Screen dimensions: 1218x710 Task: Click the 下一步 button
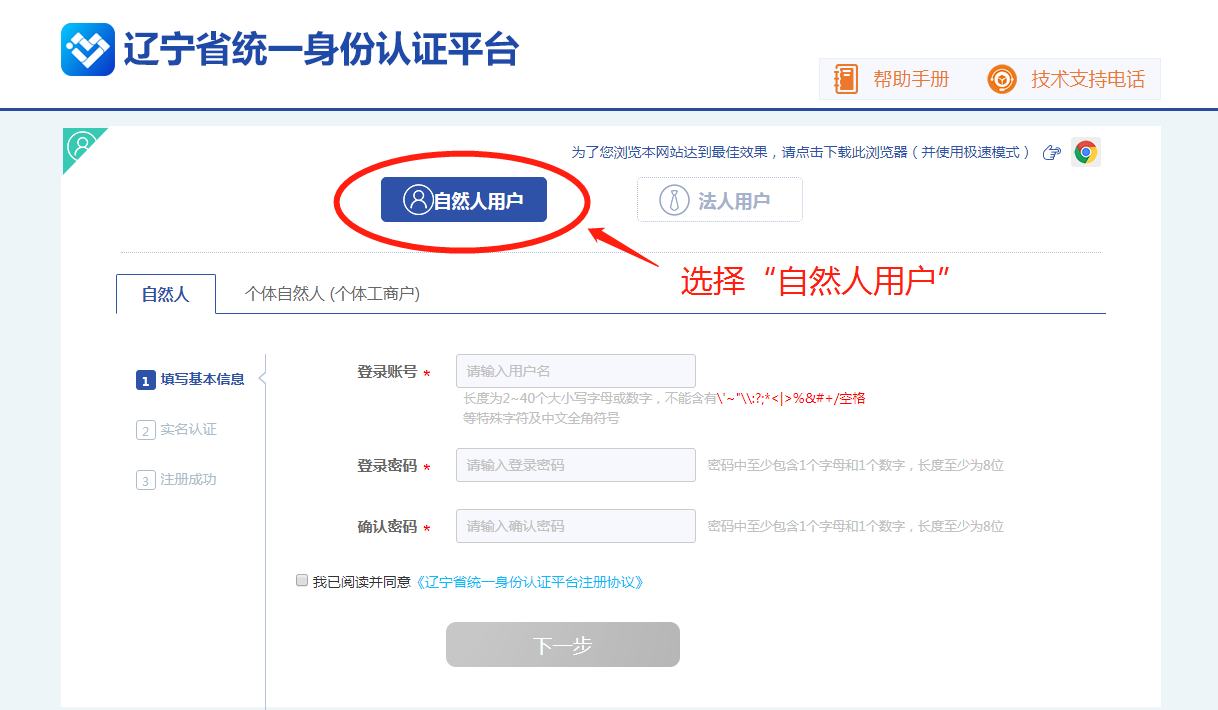click(563, 645)
